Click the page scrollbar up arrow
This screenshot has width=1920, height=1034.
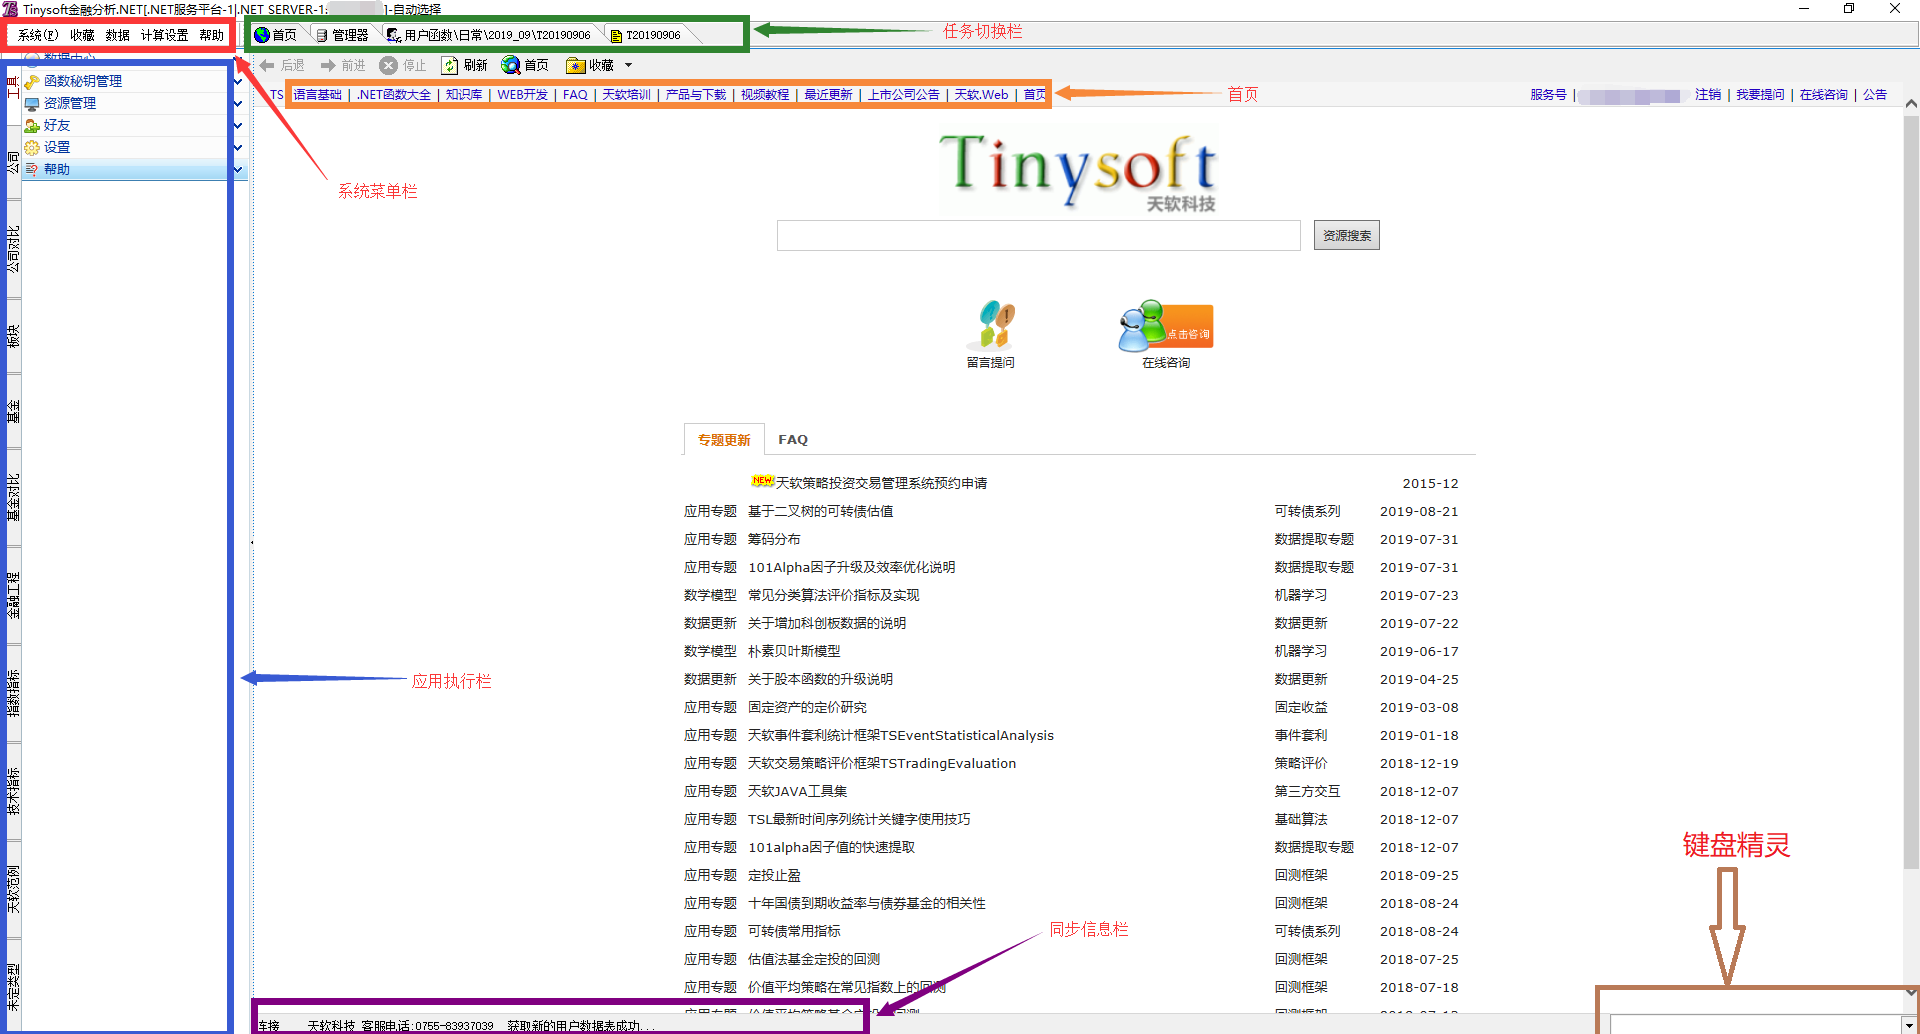tap(1911, 103)
